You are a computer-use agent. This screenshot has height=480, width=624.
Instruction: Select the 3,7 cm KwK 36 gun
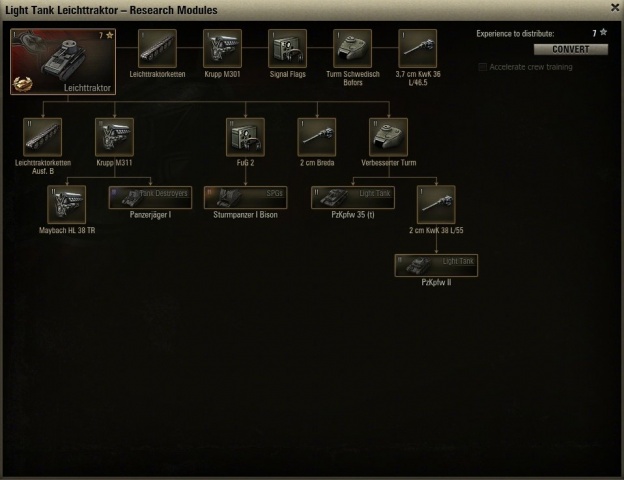[417, 48]
